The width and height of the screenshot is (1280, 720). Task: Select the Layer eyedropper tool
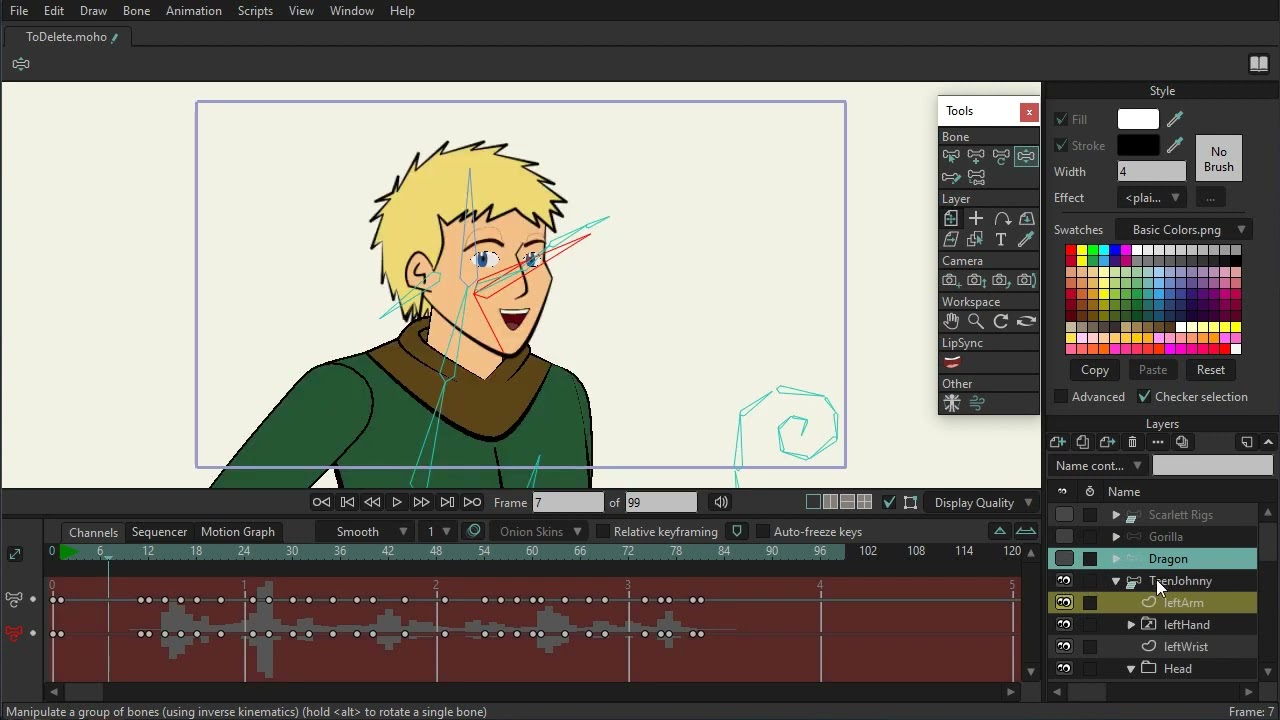point(1026,240)
